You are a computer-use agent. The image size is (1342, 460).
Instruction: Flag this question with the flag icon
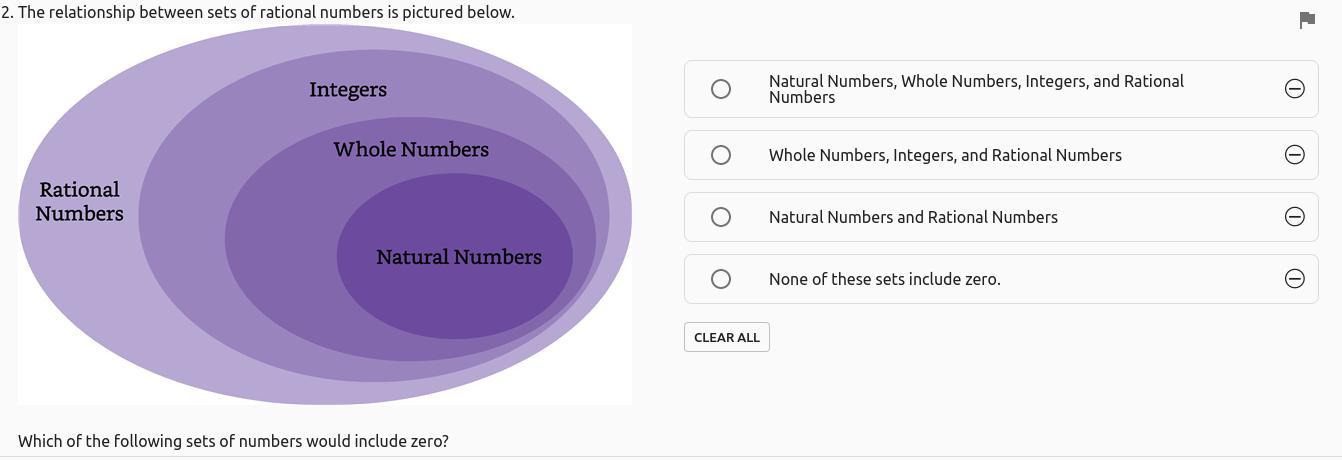pos(1306,20)
